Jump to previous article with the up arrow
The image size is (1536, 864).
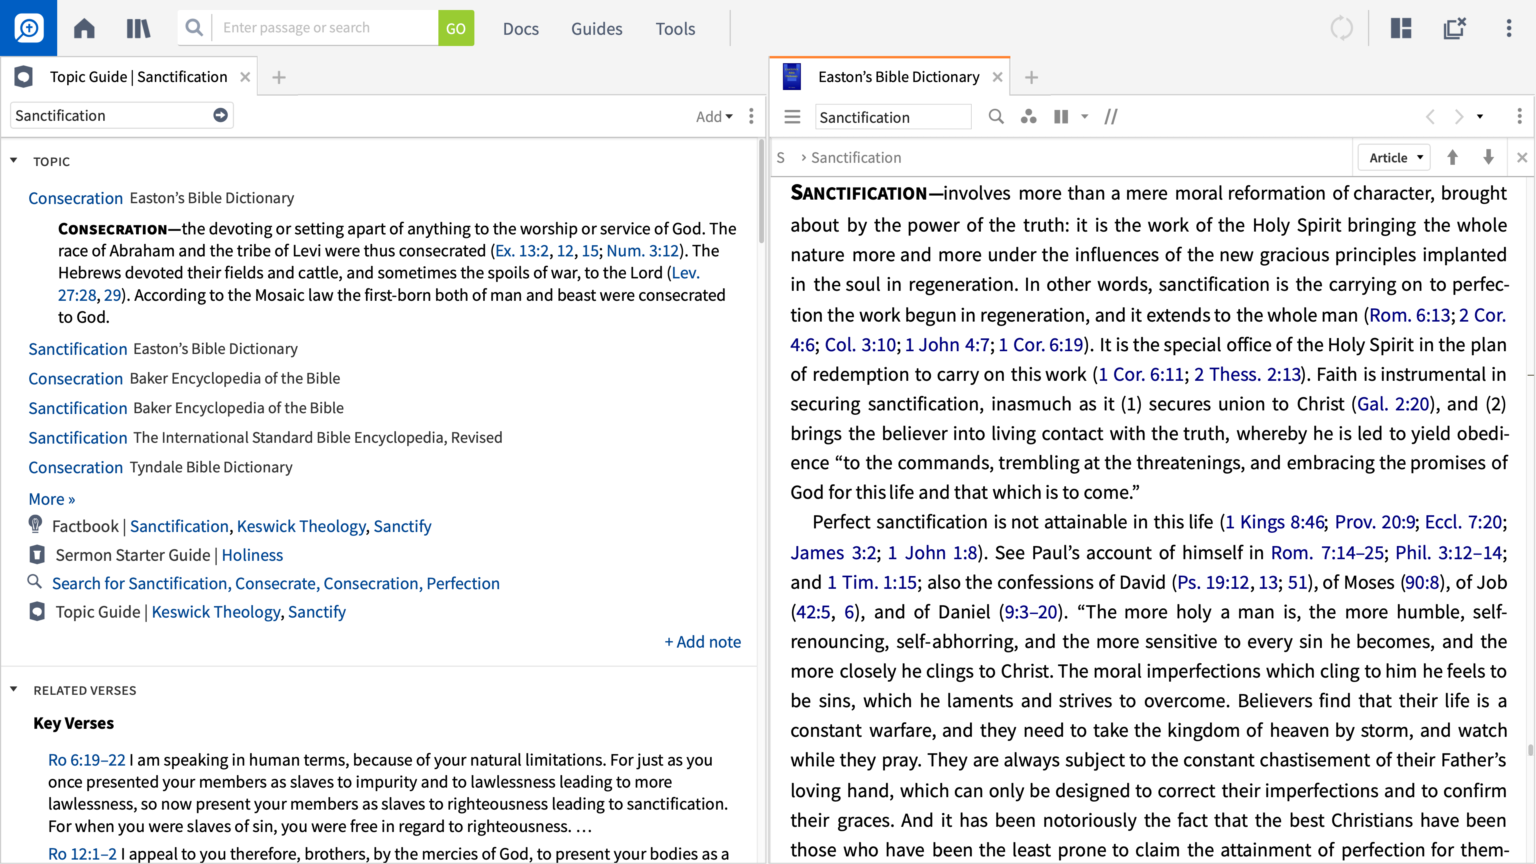click(x=1452, y=157)
